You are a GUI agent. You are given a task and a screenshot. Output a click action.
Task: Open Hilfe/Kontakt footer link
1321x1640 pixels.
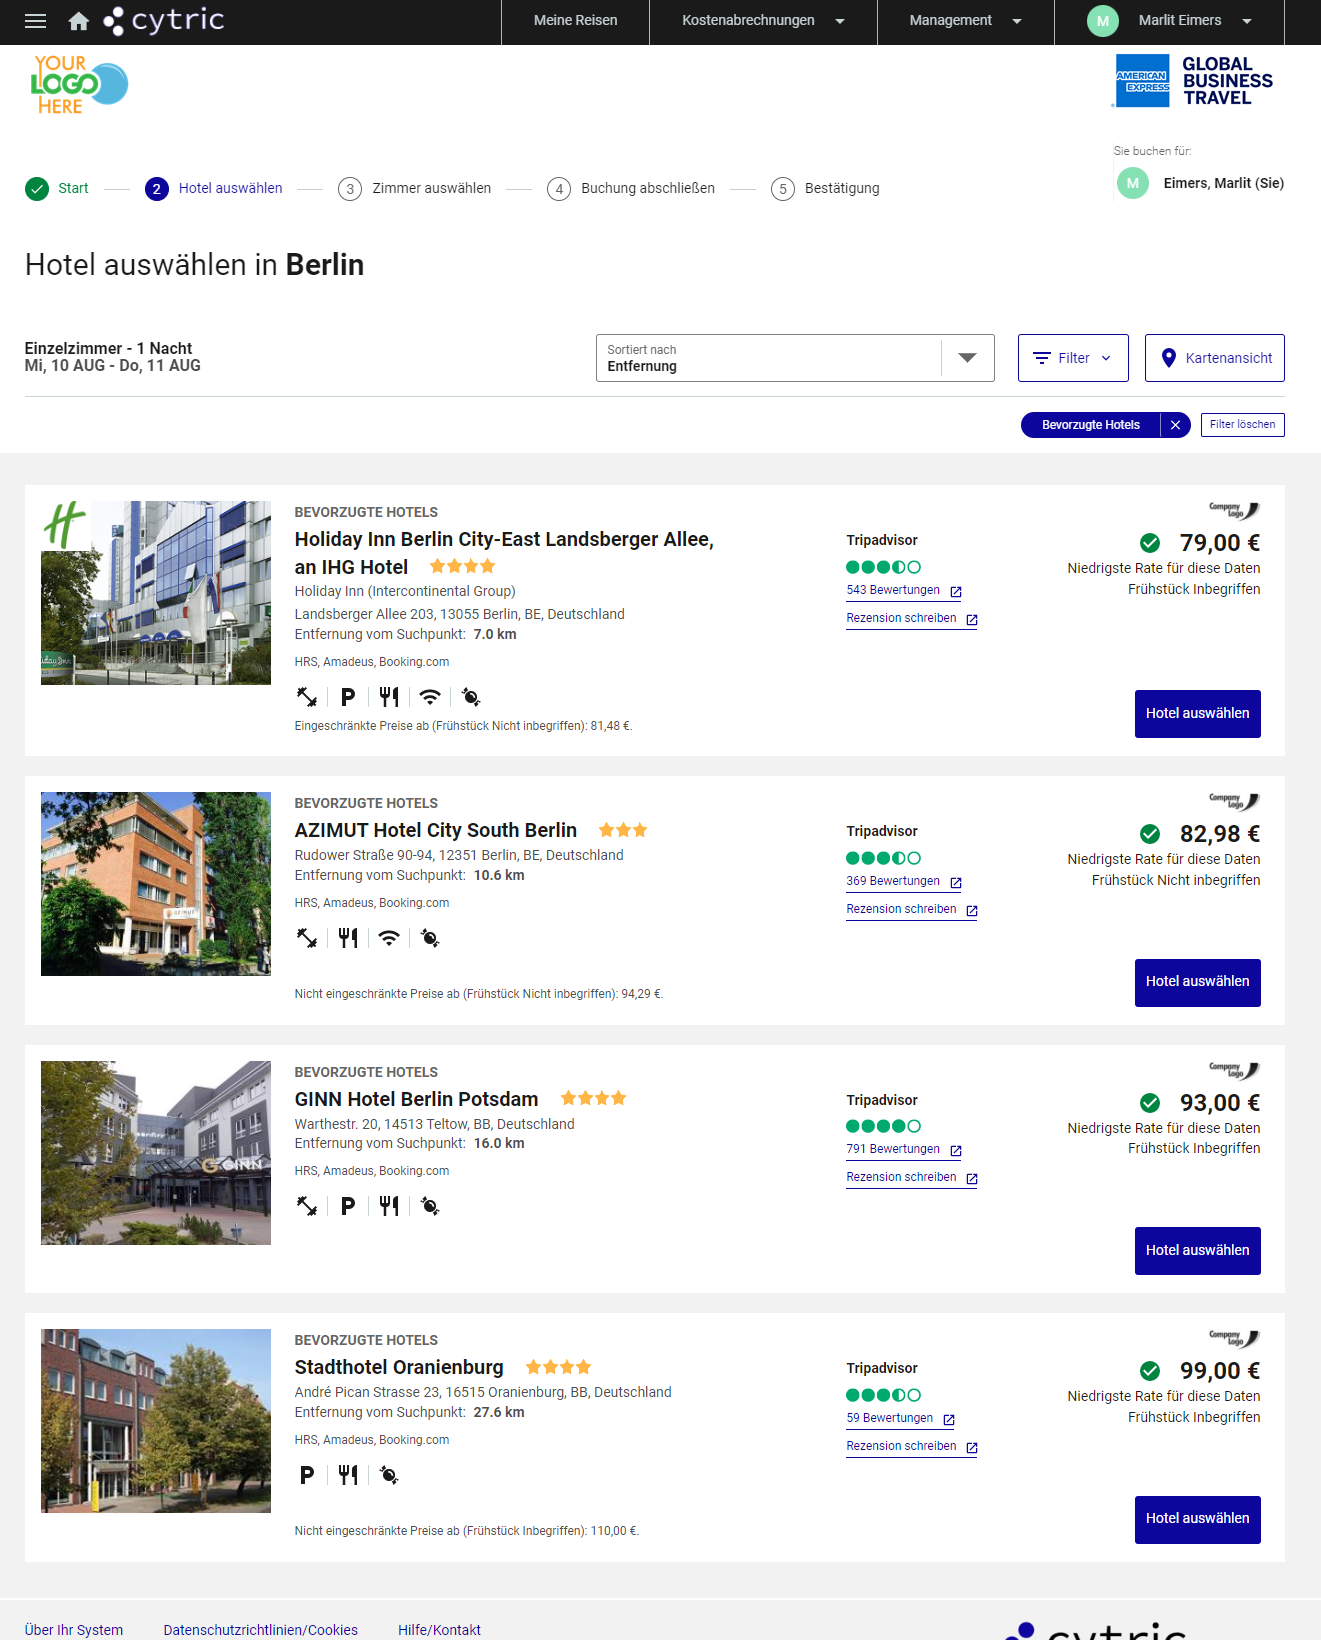[439, 1630]
